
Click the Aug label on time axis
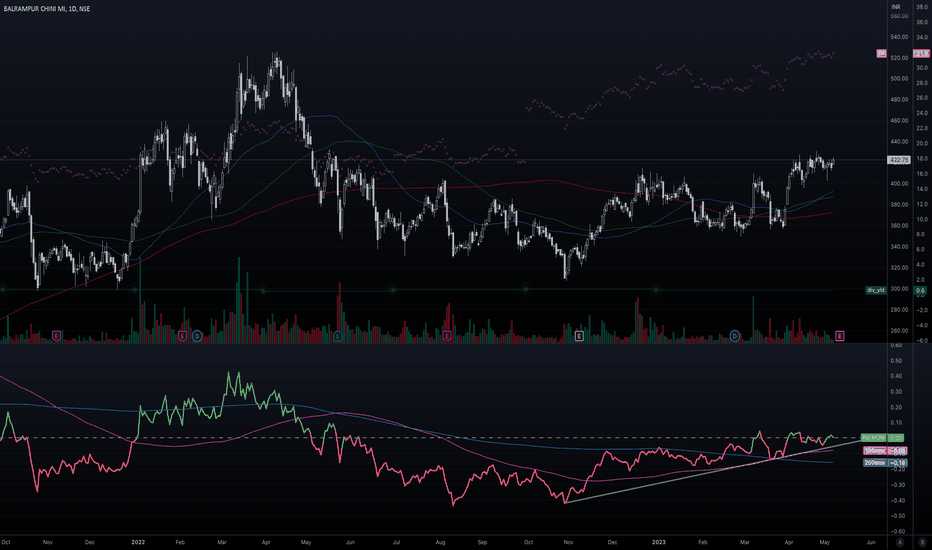(x=440, y=542)
